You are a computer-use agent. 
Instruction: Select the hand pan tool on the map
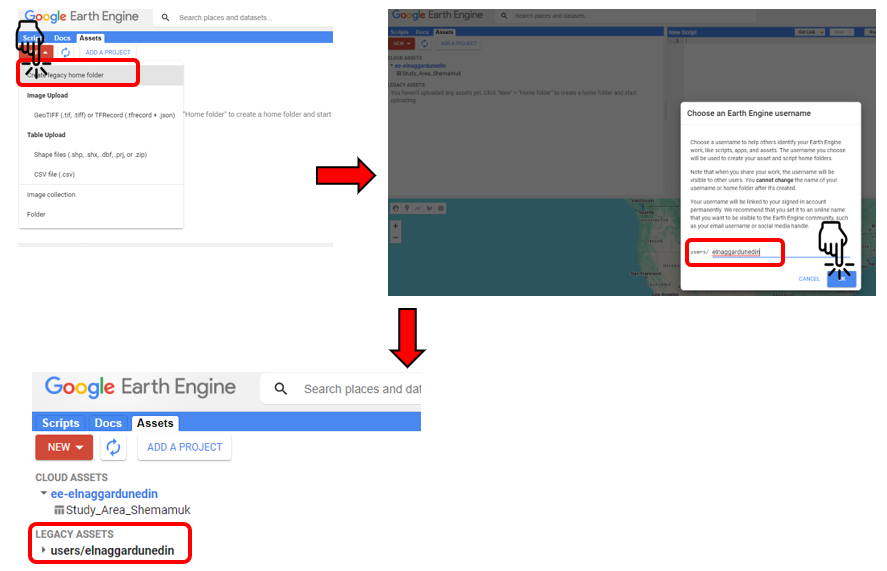point(395,208)
